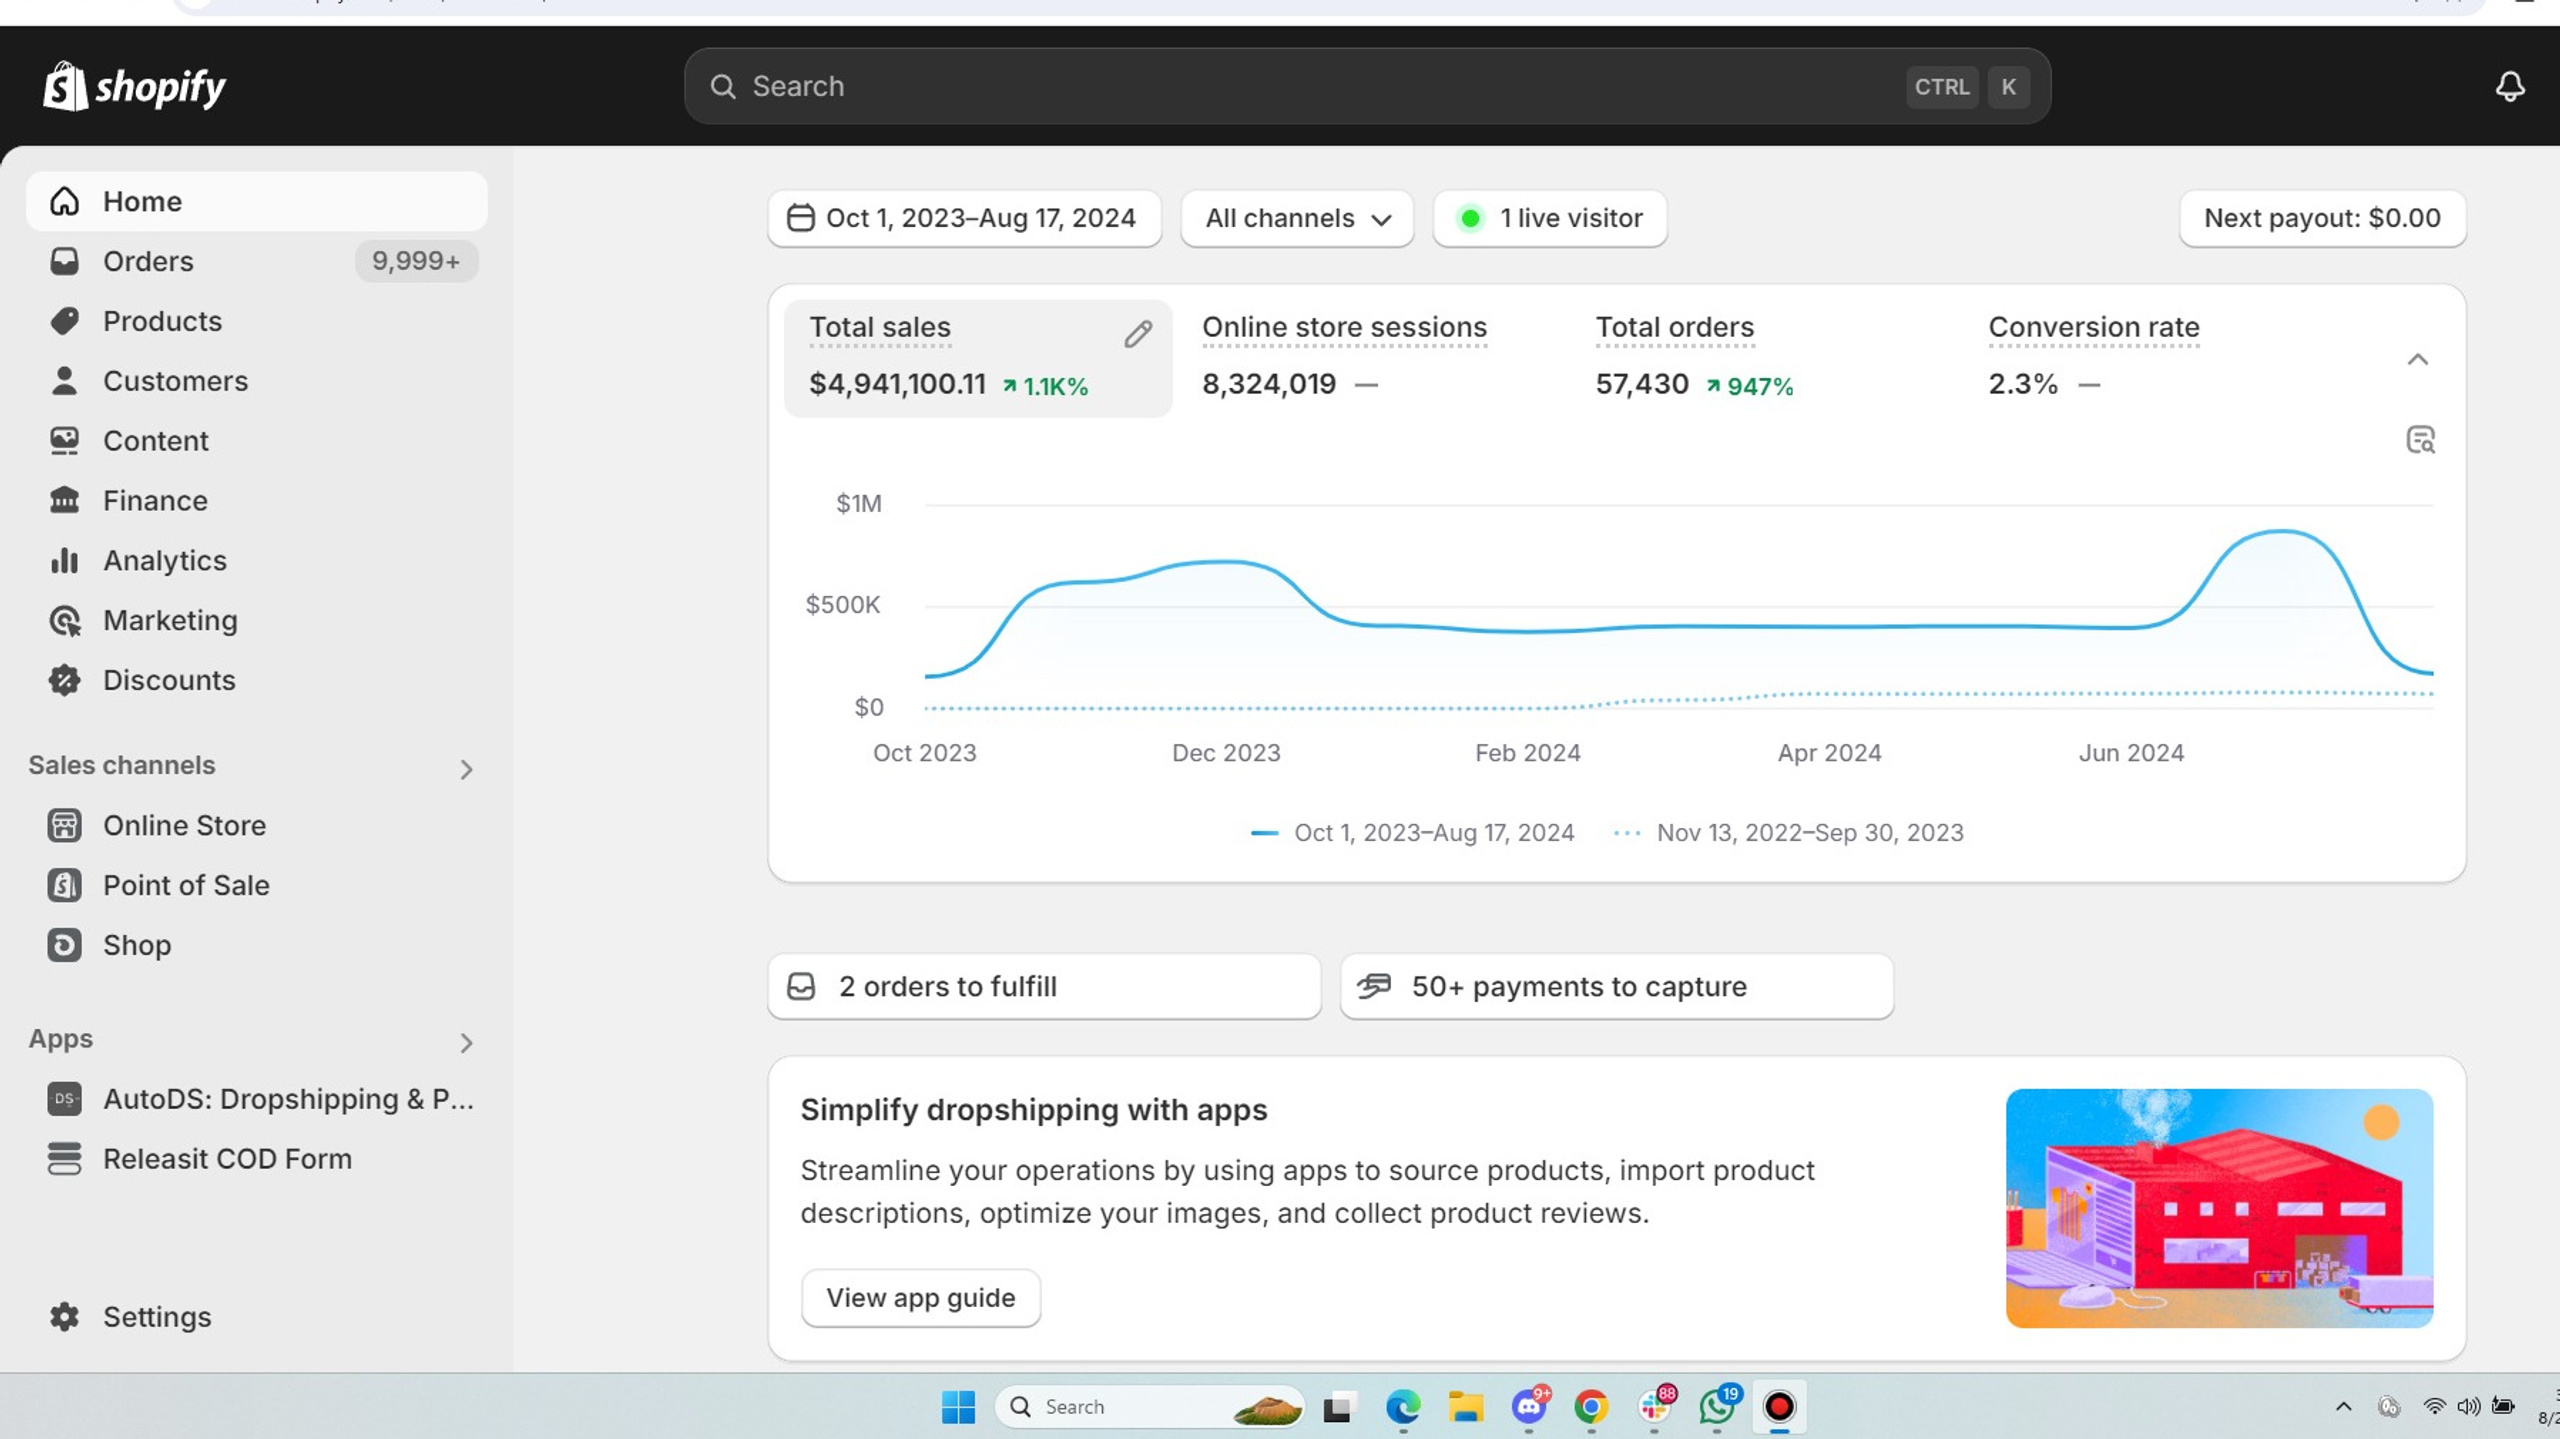2560x1439 pixels.
Task: Open Finance page in sidebar
Action: point(257,500)
